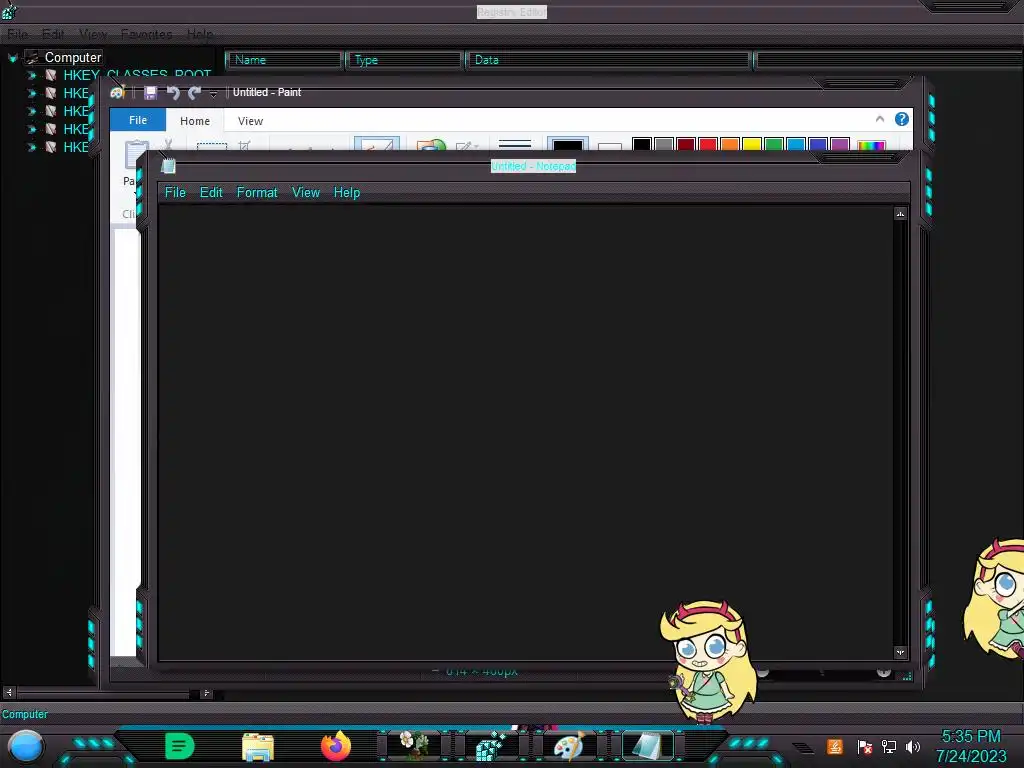Click the Registry Editor tree scroll-right arrow
1024x768 pixels.
pyautogui.click(x=206, y=693)
